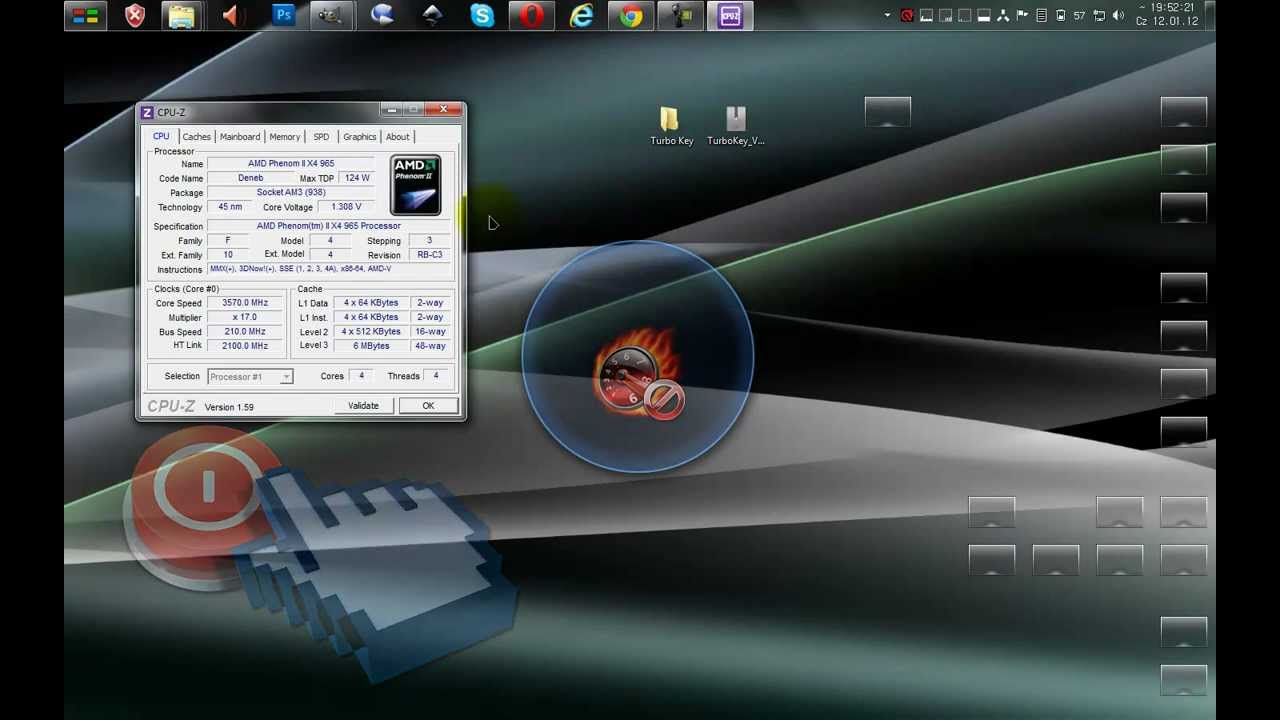Close the CPU-Z window

tap(443, 109)
